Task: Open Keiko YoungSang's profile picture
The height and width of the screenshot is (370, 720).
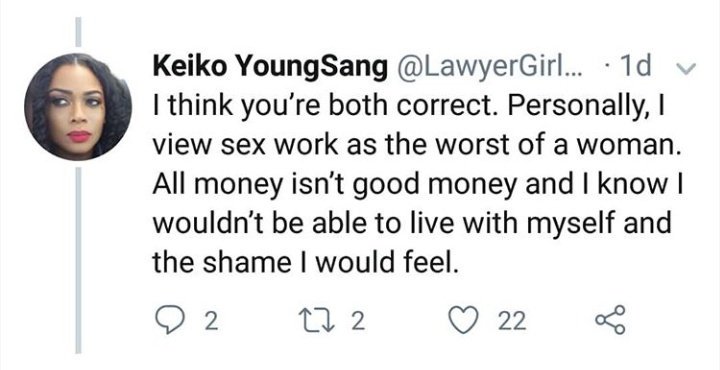Action: click(78, 107)
